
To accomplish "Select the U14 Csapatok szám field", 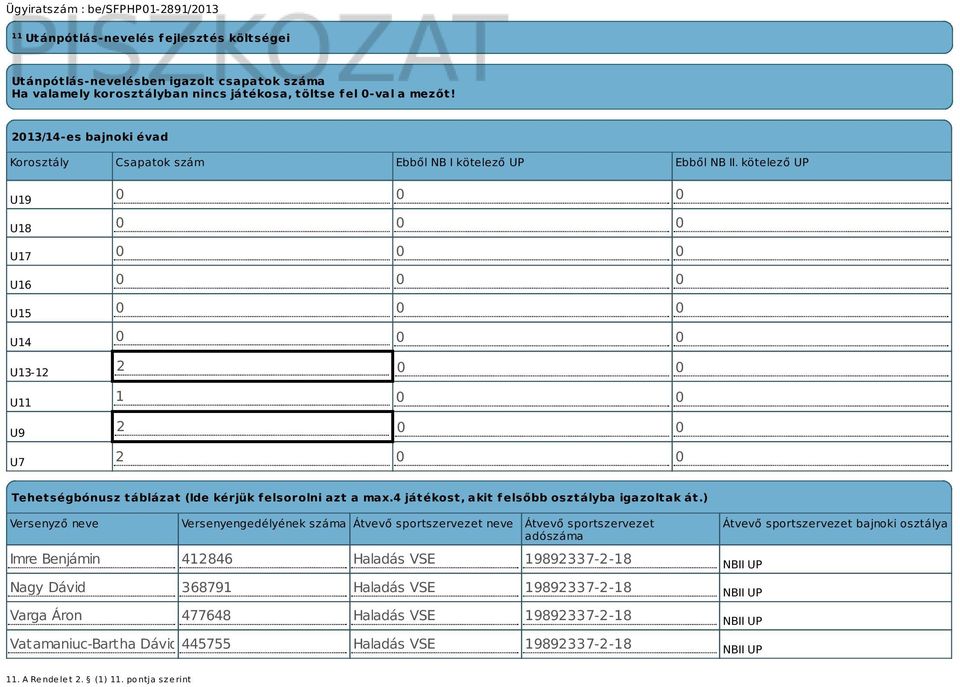I will (x=252, y=336).
